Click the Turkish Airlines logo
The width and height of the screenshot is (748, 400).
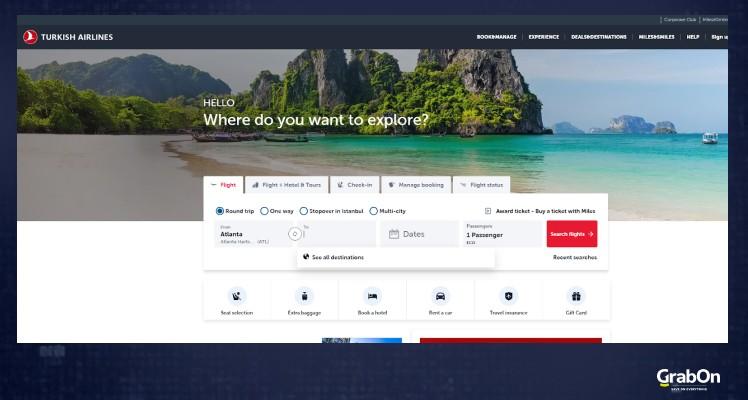coord(68,37)
